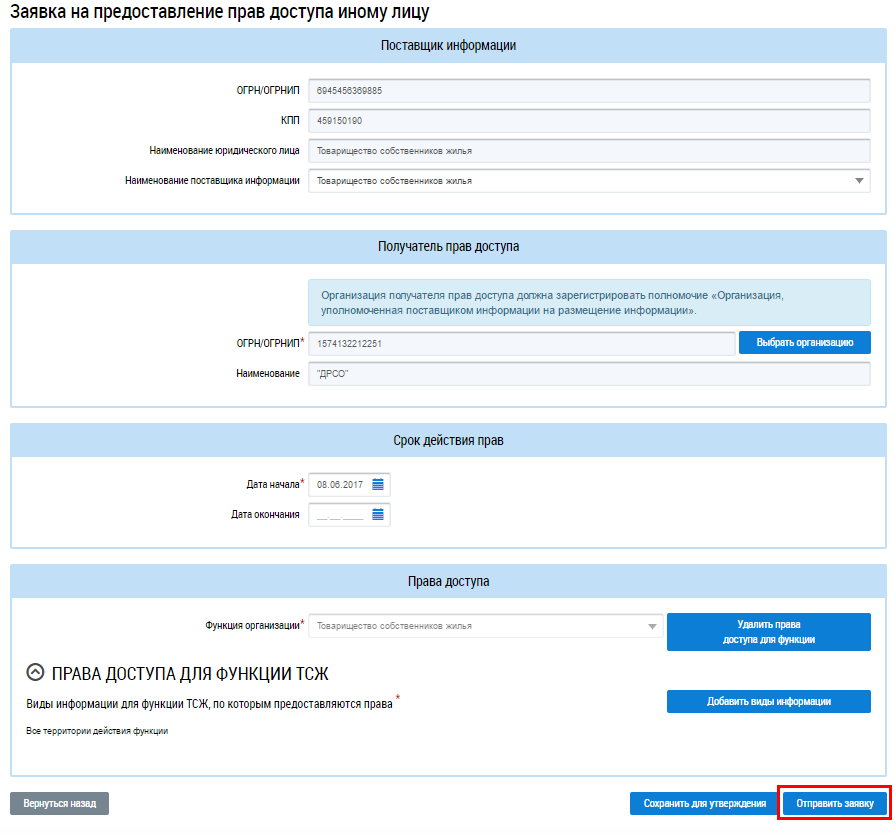The image size is (895, 834).
Task: Click inside the Дата начала date field
Action: pyautogui.click(x=338, y=484)
